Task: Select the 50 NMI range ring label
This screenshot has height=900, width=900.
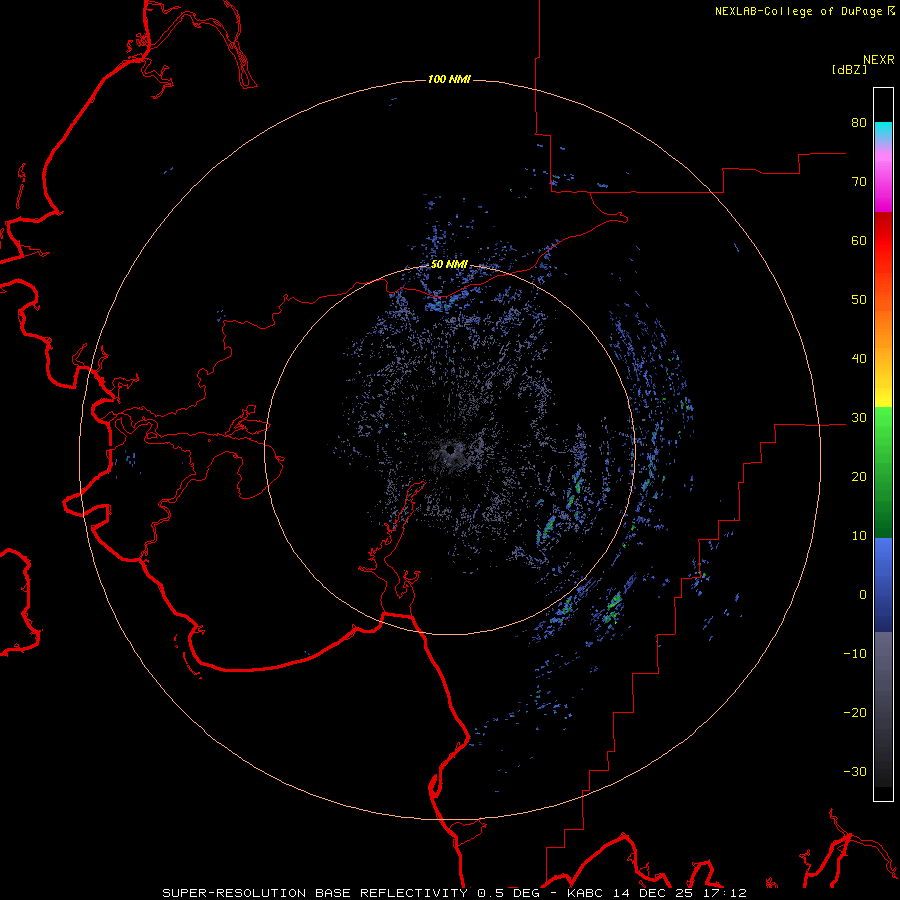Action: [x=449, y=265]
